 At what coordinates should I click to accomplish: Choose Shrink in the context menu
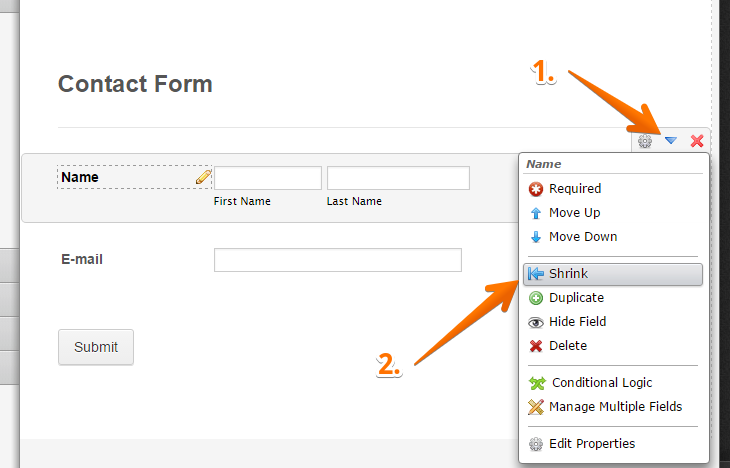click(x=568, y=273)
